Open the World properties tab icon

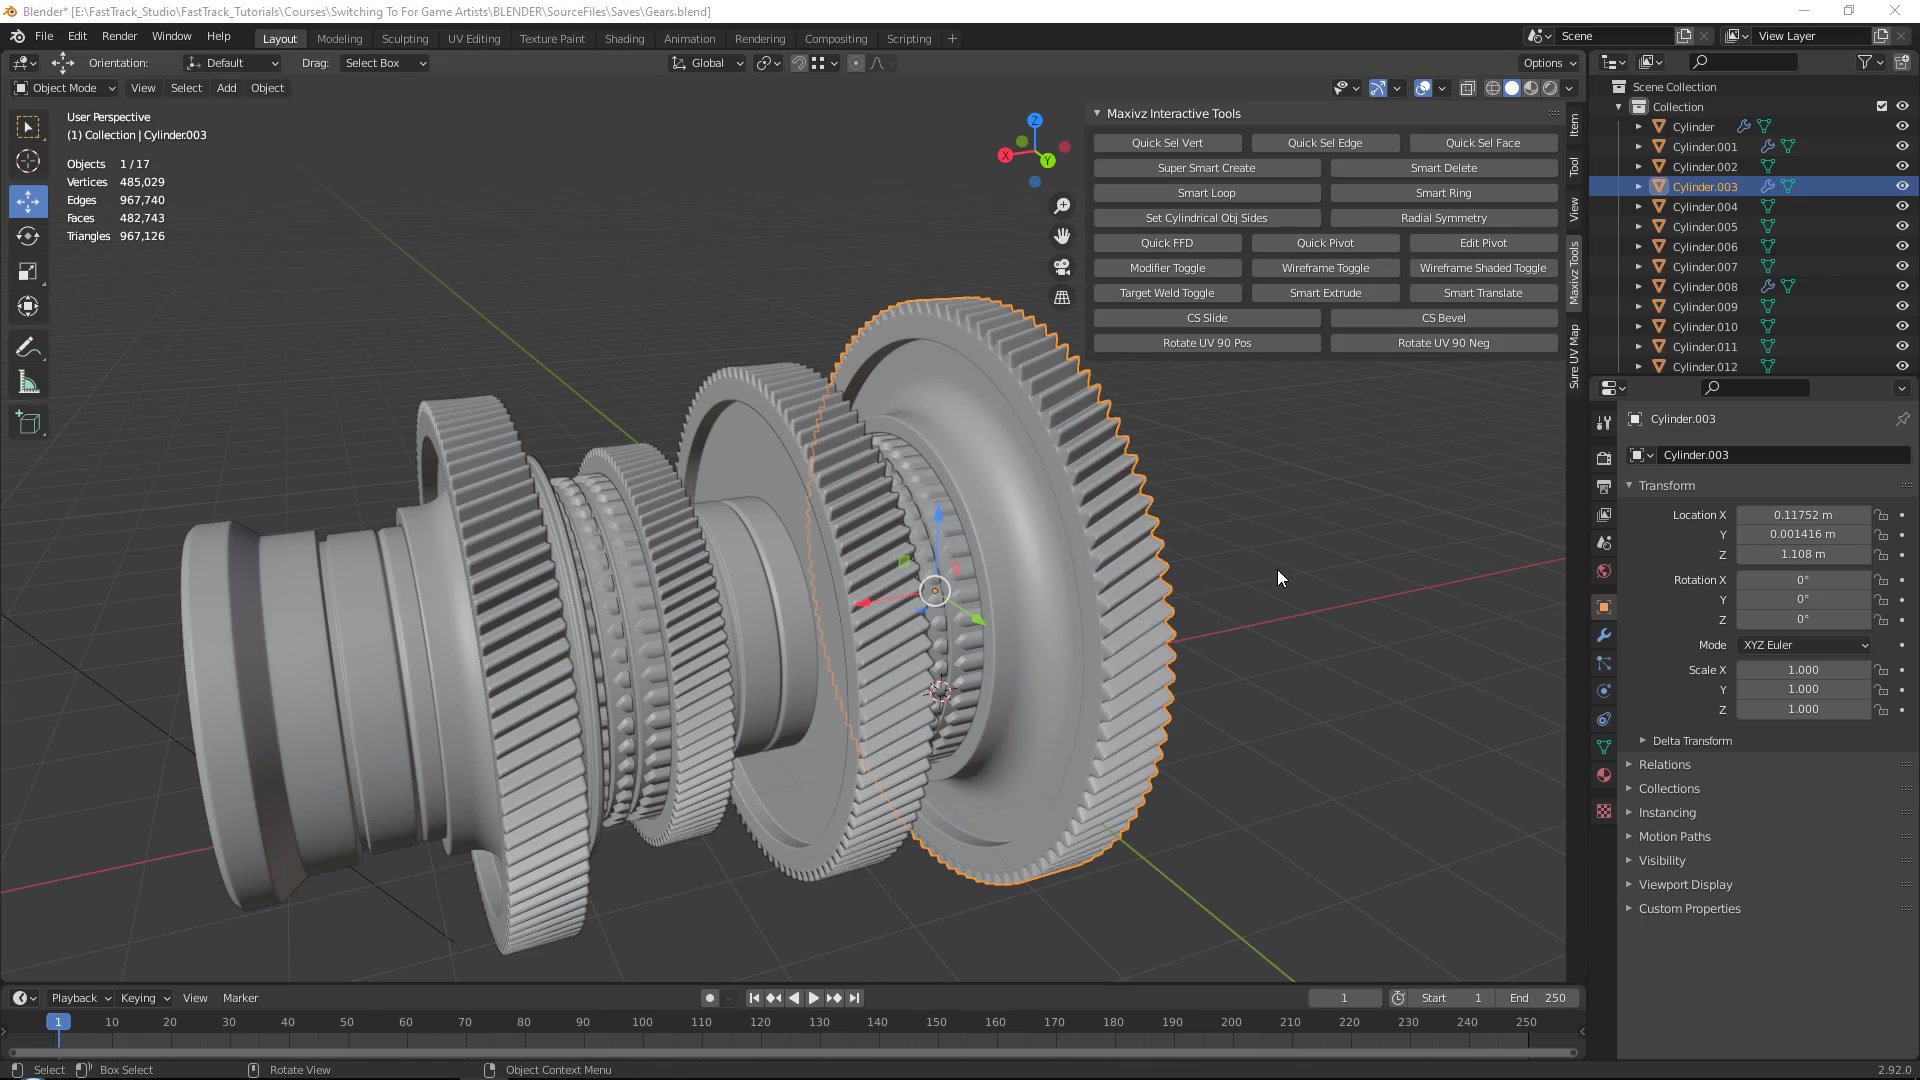pyautogui.click(x=1604, y=571)
